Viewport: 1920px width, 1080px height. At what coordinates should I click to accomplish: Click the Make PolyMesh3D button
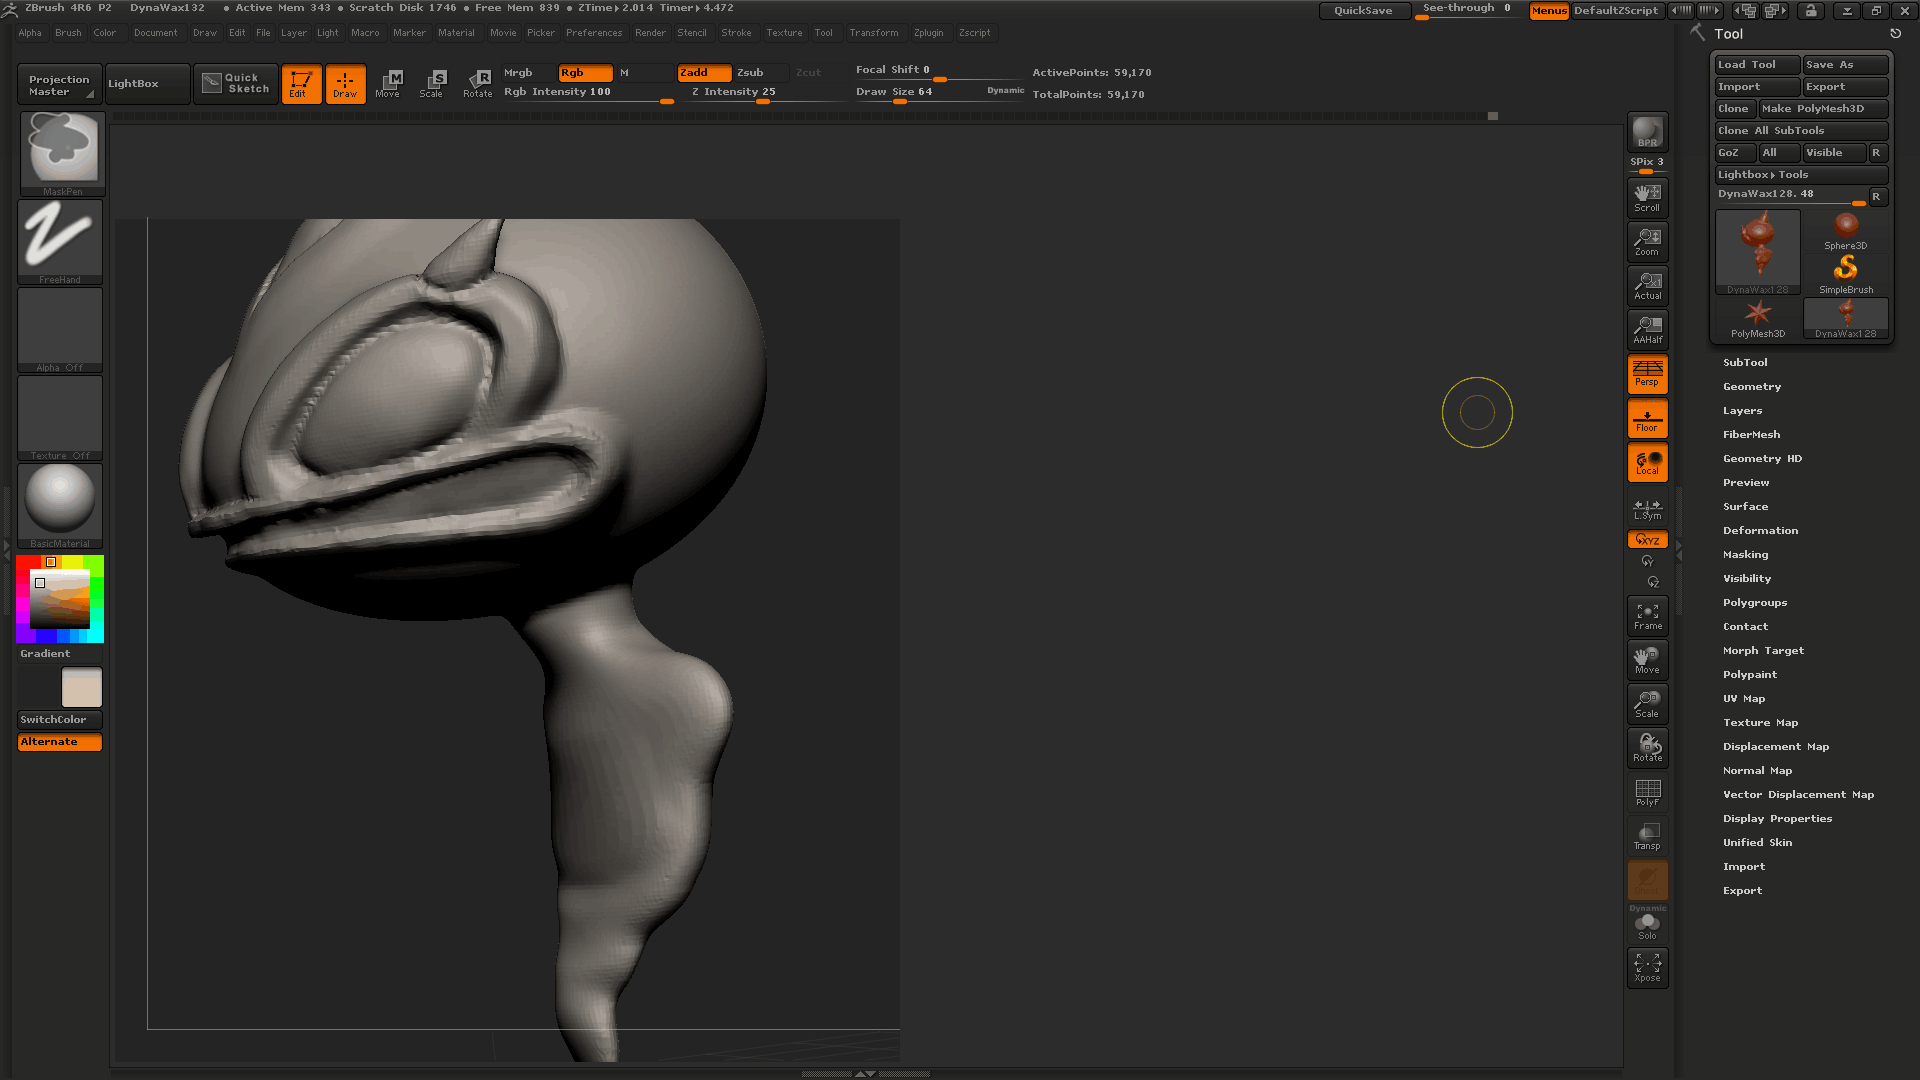point(1822,109)
